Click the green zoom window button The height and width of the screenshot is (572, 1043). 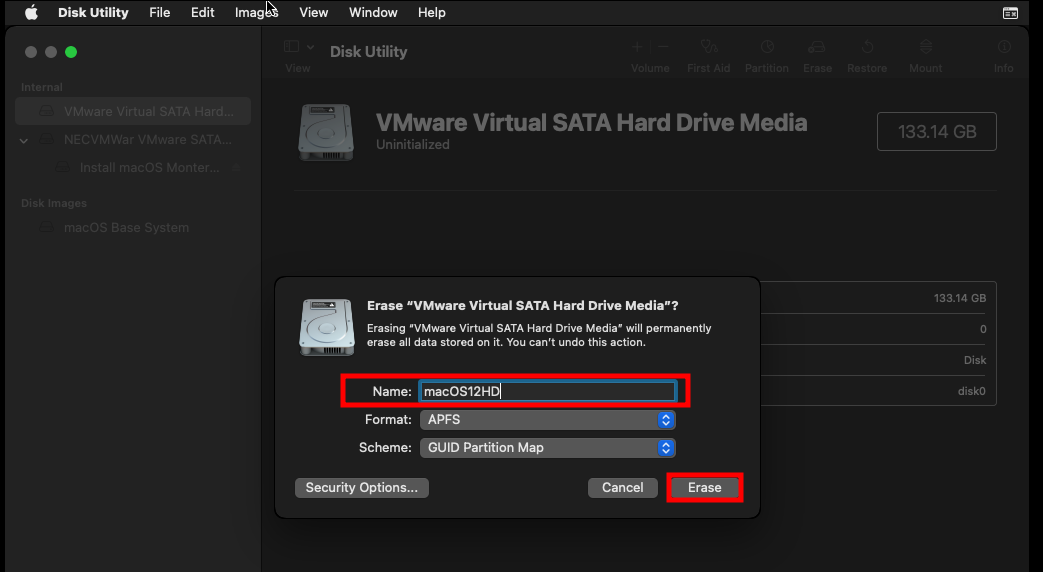(71, 52)
